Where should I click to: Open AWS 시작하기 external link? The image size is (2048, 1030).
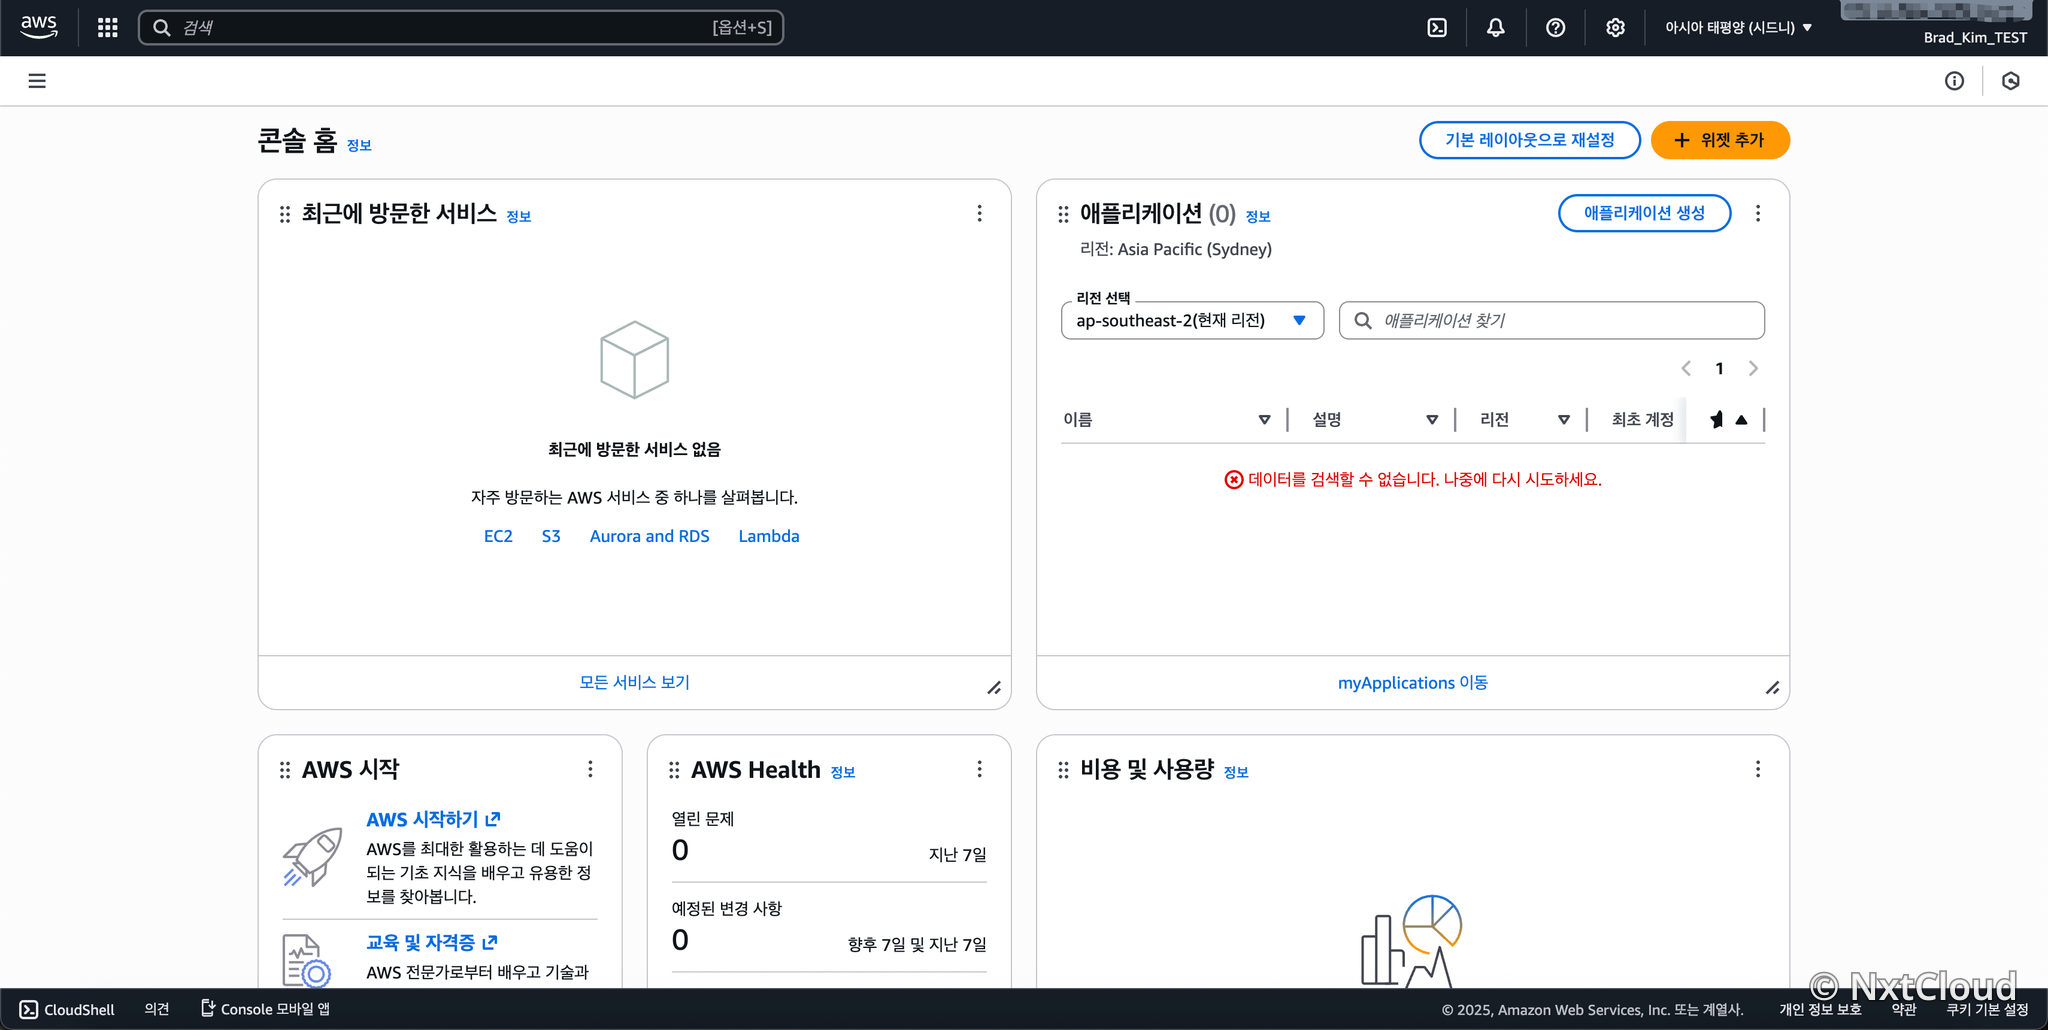point(433,820)
